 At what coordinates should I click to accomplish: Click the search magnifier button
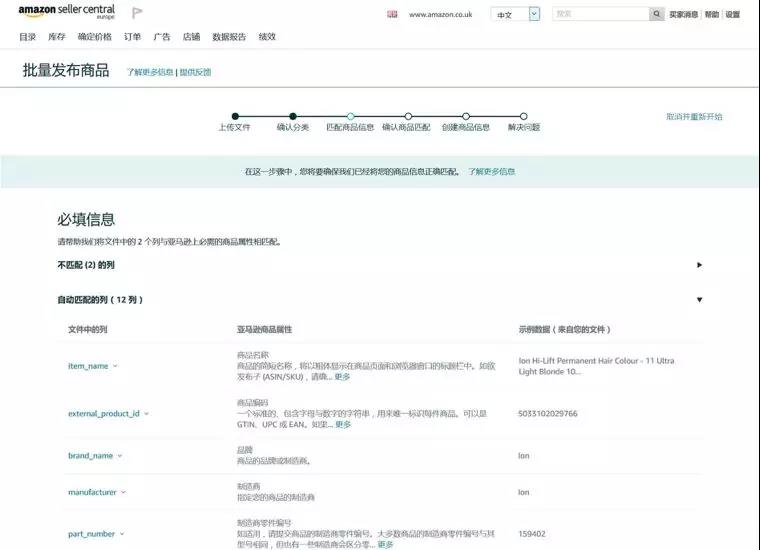click(x=656, y=14)
